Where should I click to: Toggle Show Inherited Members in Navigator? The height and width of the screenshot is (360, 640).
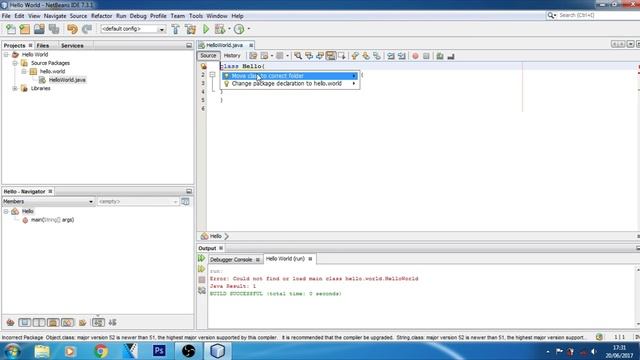point(10,322)
